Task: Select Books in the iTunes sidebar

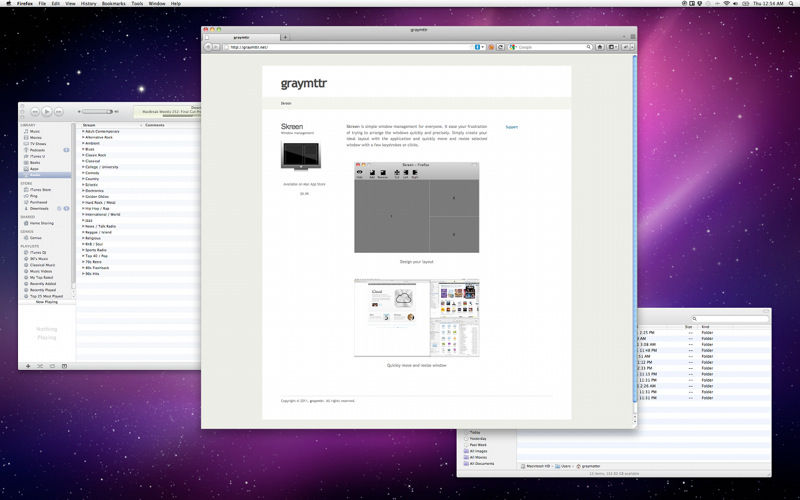Action: point(35,162)
